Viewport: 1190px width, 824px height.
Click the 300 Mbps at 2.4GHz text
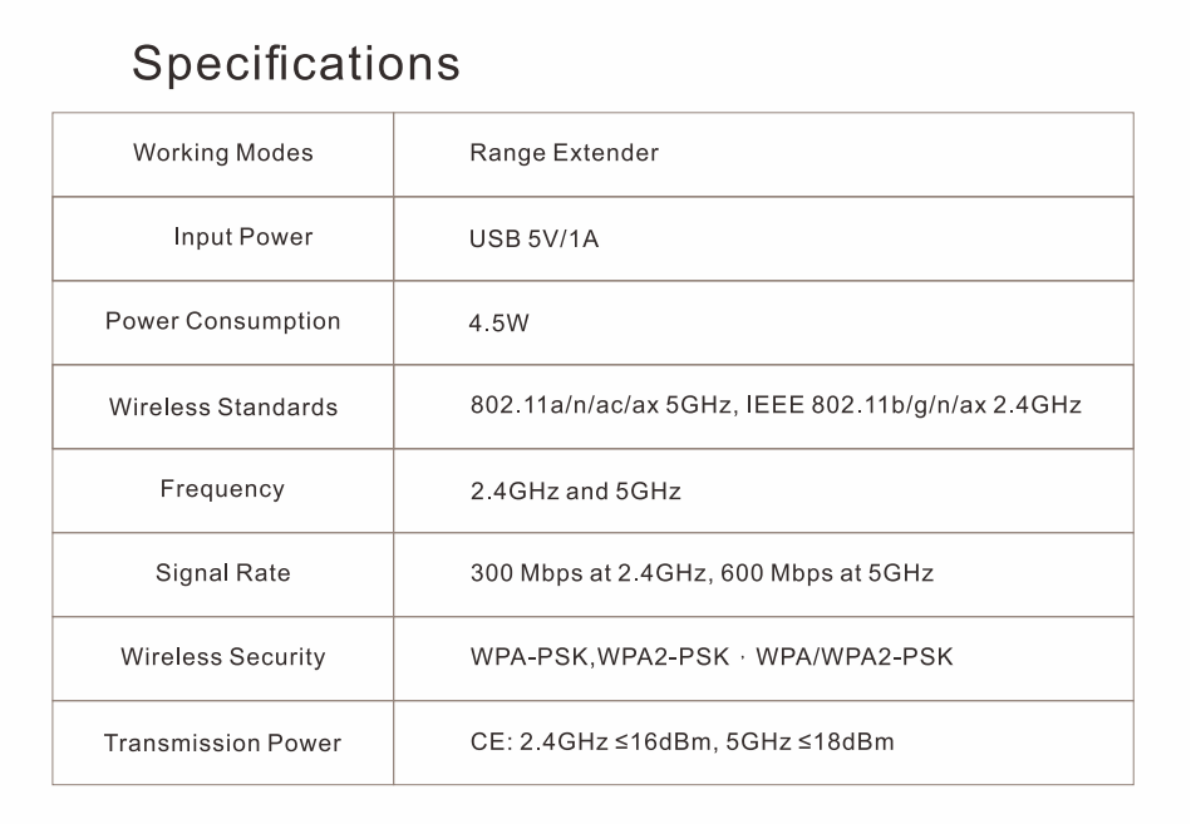click(590, 574)
